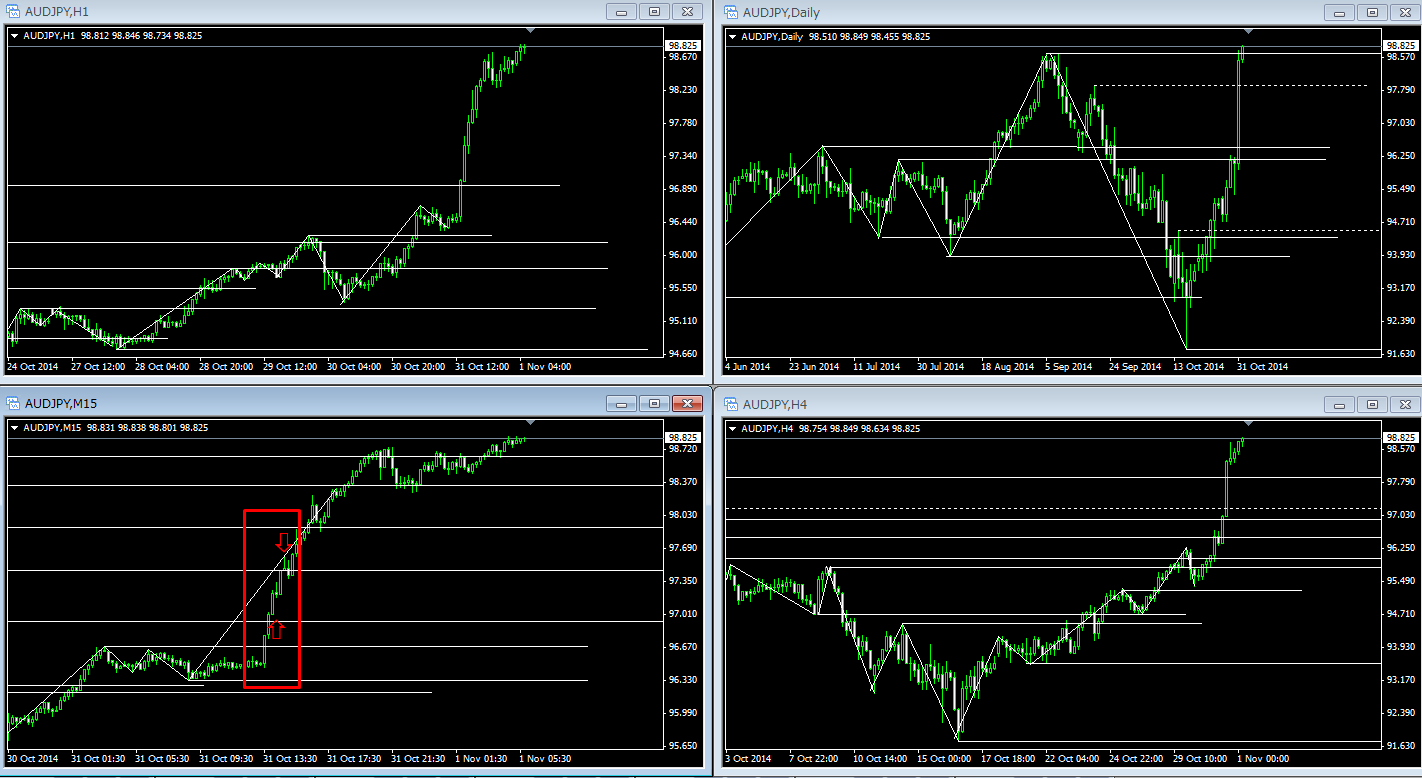1422x778 pixels.
Task: Minimize the AUDJPY,H4 chart window
Action: pos(1339,404)
